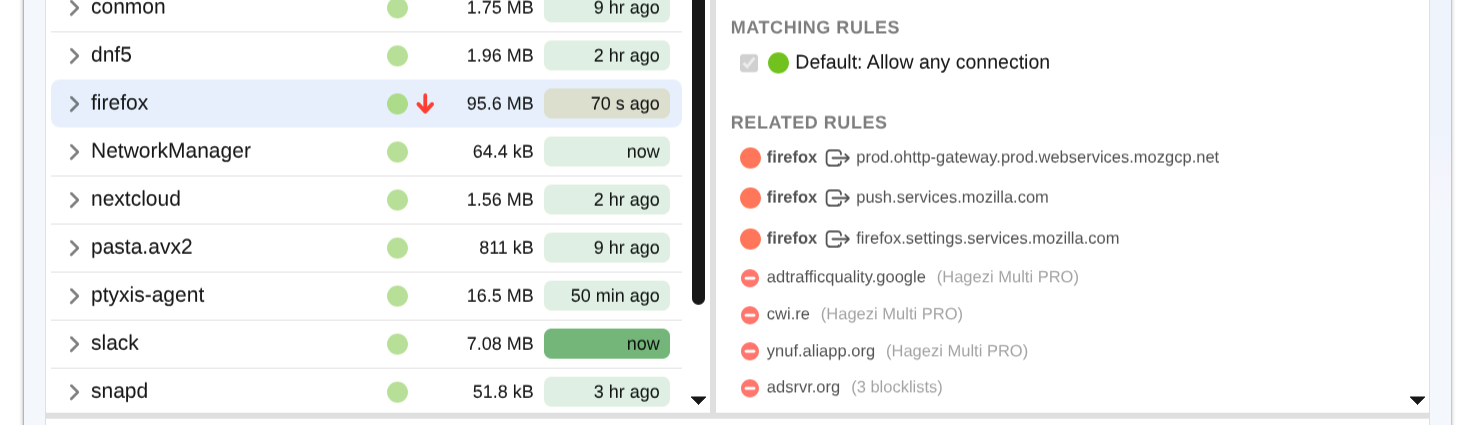Click the 64.4 kB traffic value
This screenshot has width=1475, height=425.
503,152
